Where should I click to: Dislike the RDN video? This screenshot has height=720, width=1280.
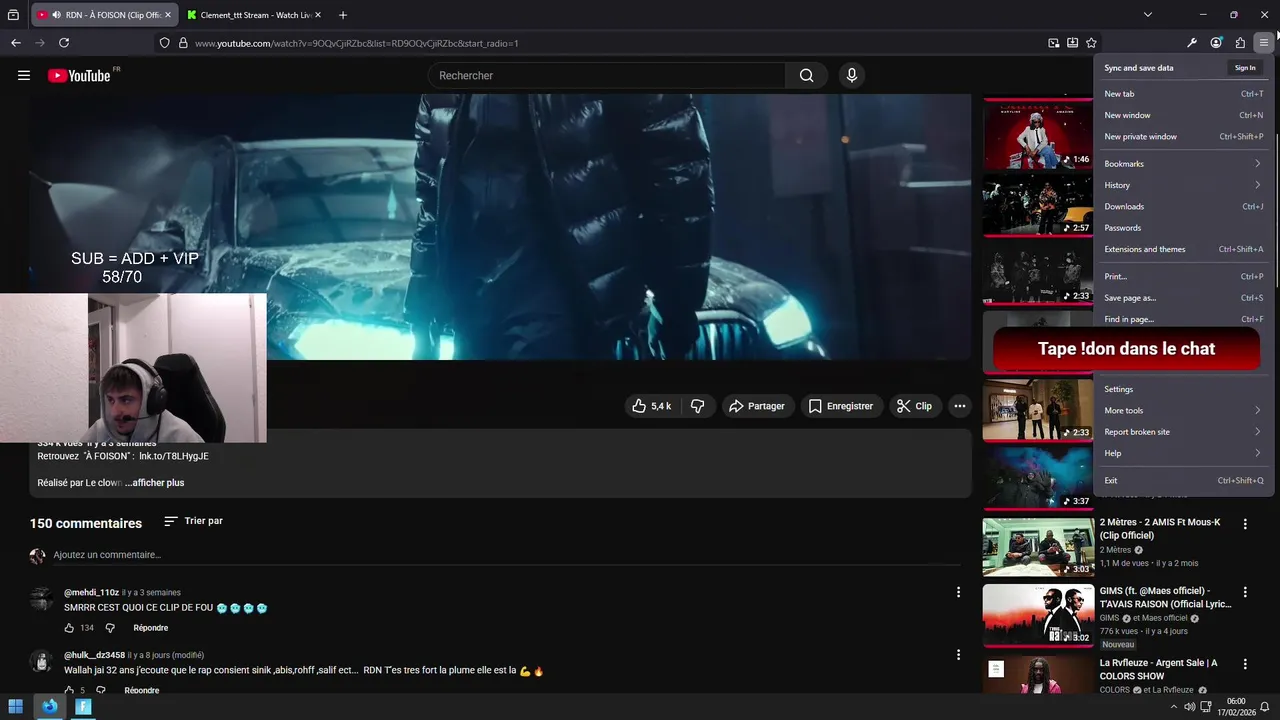point(698,406)
